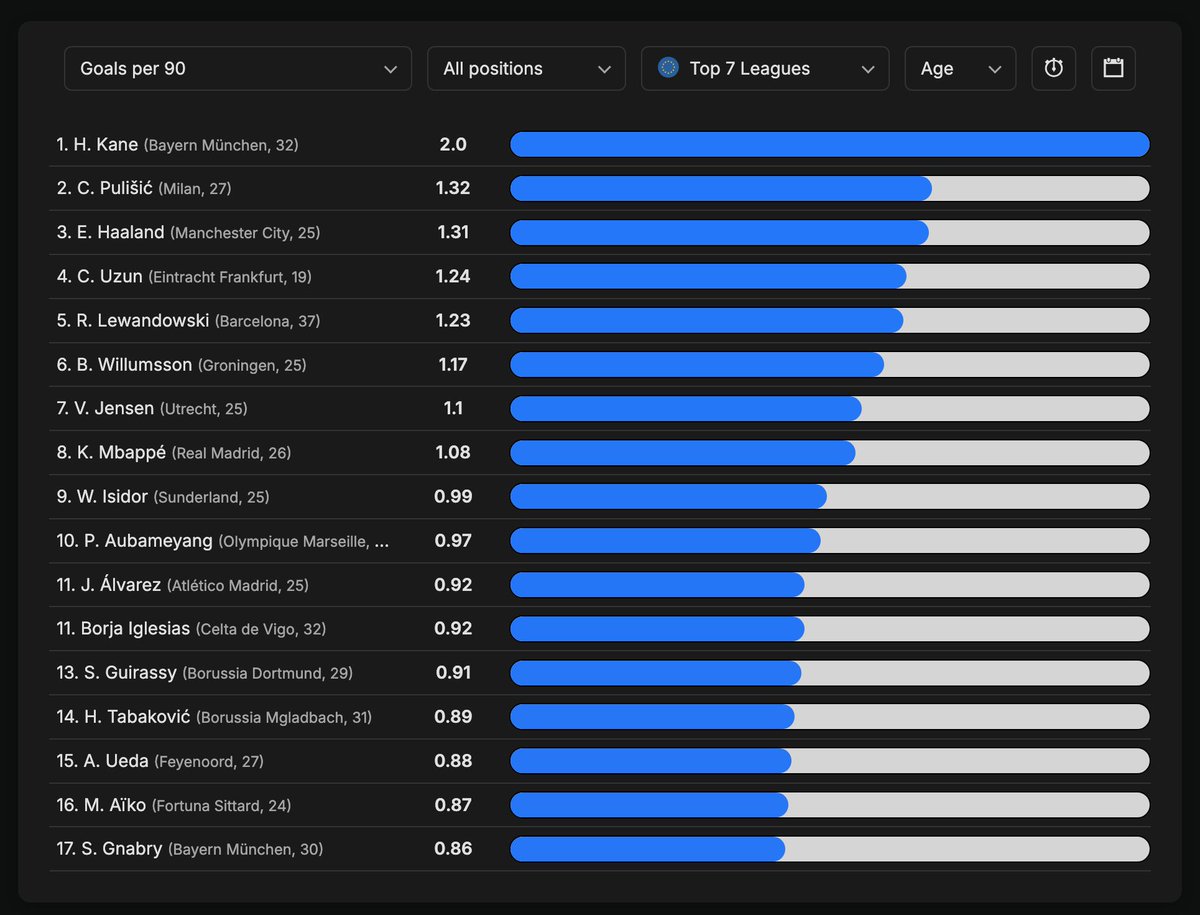
Task: Open the Top 7 Leagues dropdown
Action: click(765, 69)
